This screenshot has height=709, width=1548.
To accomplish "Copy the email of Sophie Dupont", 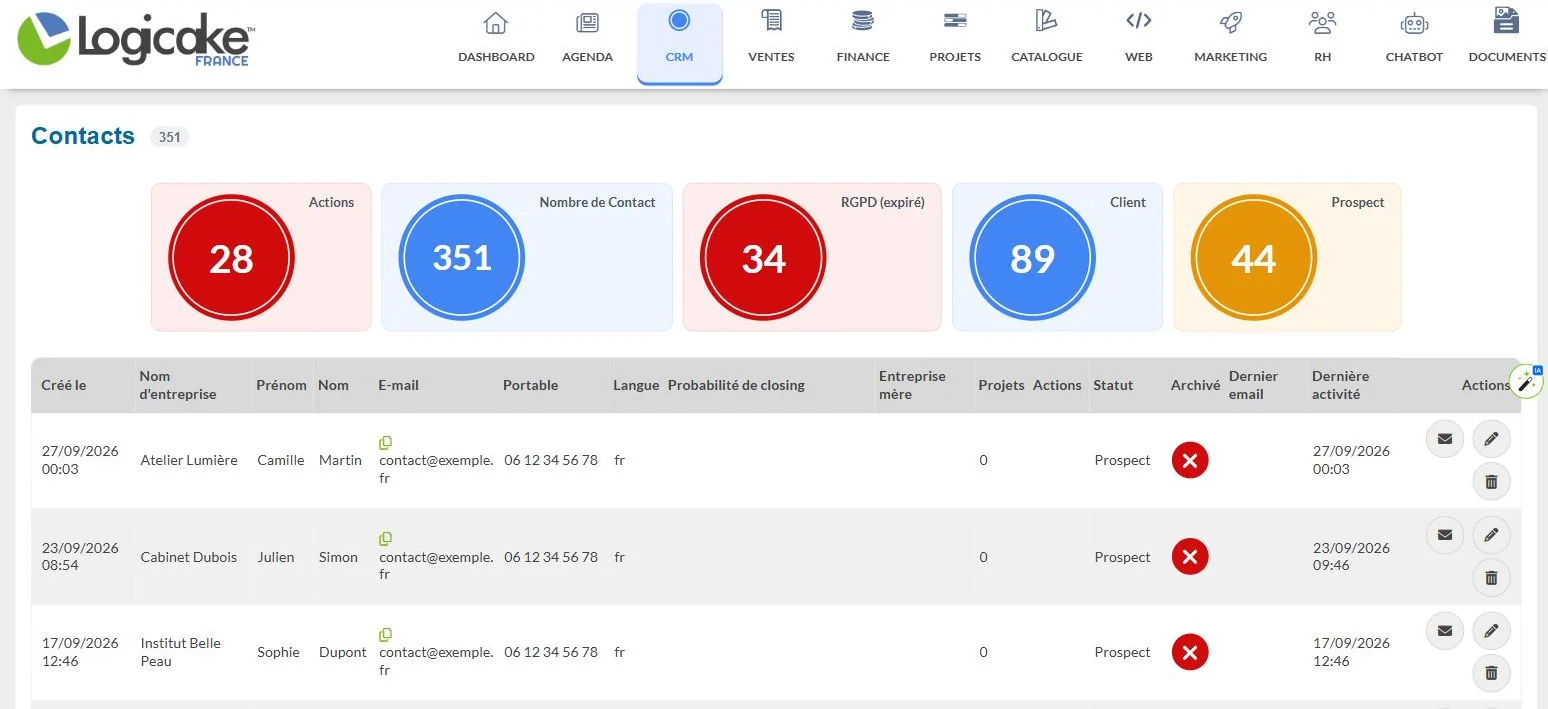I will 385,635.
